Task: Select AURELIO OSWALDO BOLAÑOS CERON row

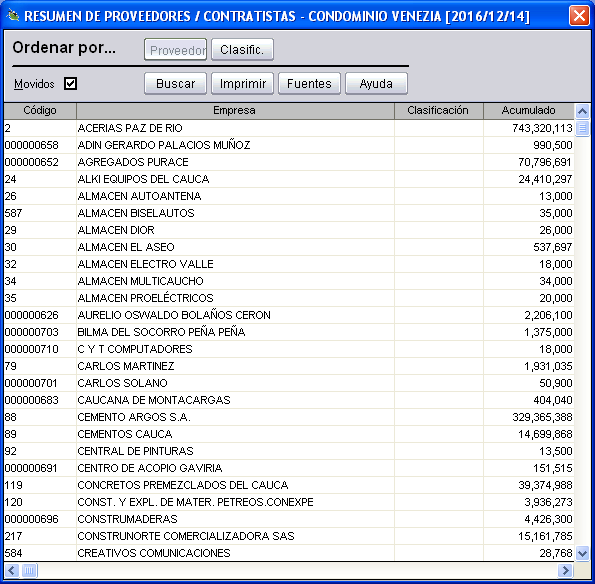Action: pyautogui.click(x=289, y=315)
